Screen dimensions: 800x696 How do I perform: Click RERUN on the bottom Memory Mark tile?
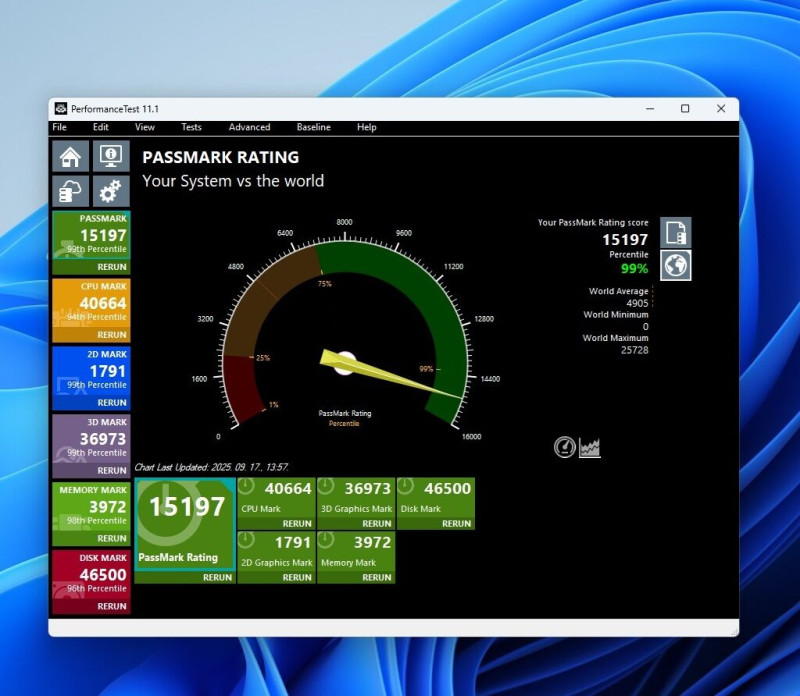click(x=377, y=577)
